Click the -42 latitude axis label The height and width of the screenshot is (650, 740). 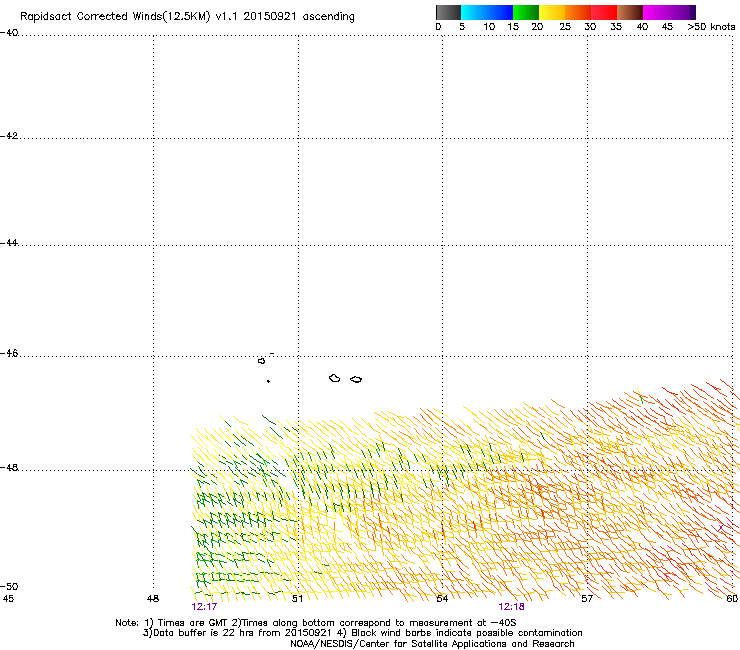(9, 136)
